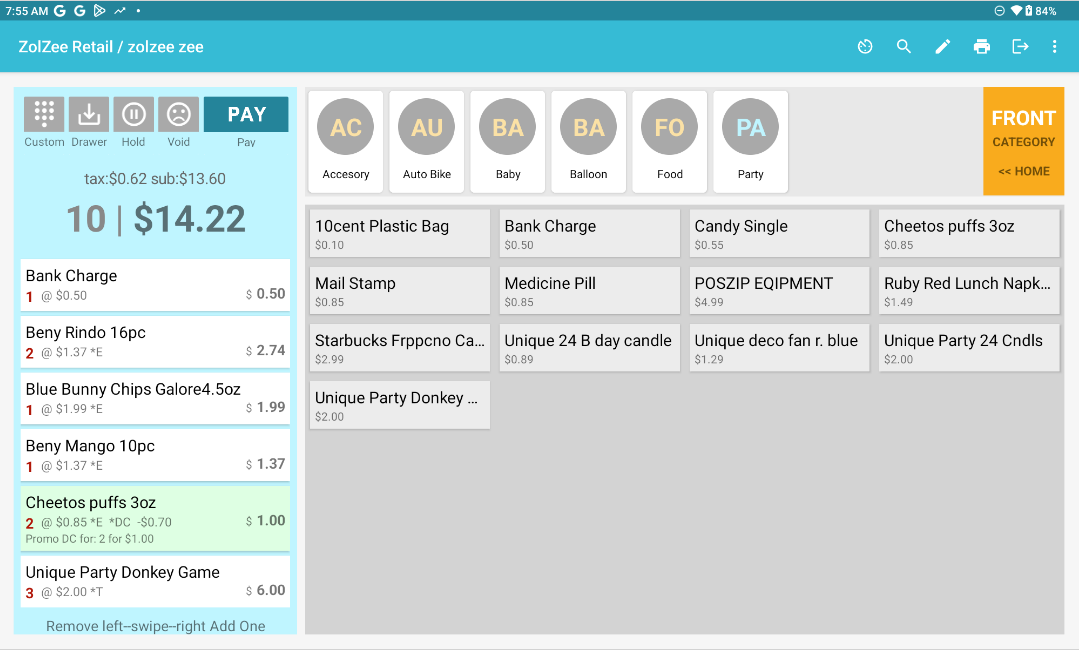Print using the printer icon
1079x650 pixels.
[x=982, y=47]
